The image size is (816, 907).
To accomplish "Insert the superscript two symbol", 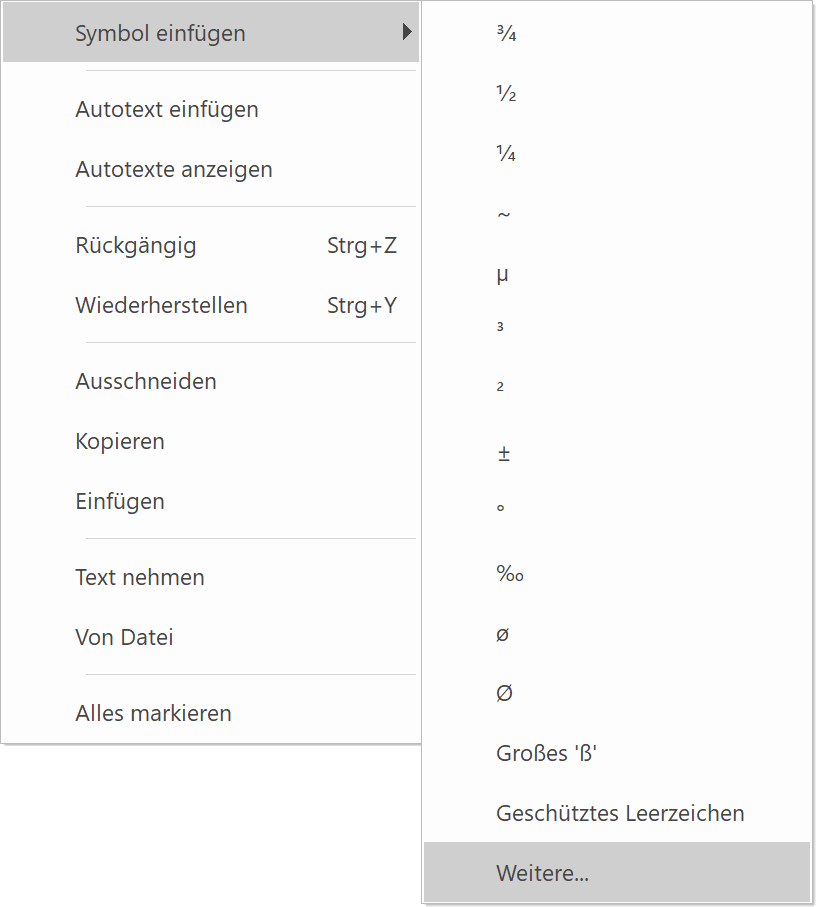I will 501,388.
